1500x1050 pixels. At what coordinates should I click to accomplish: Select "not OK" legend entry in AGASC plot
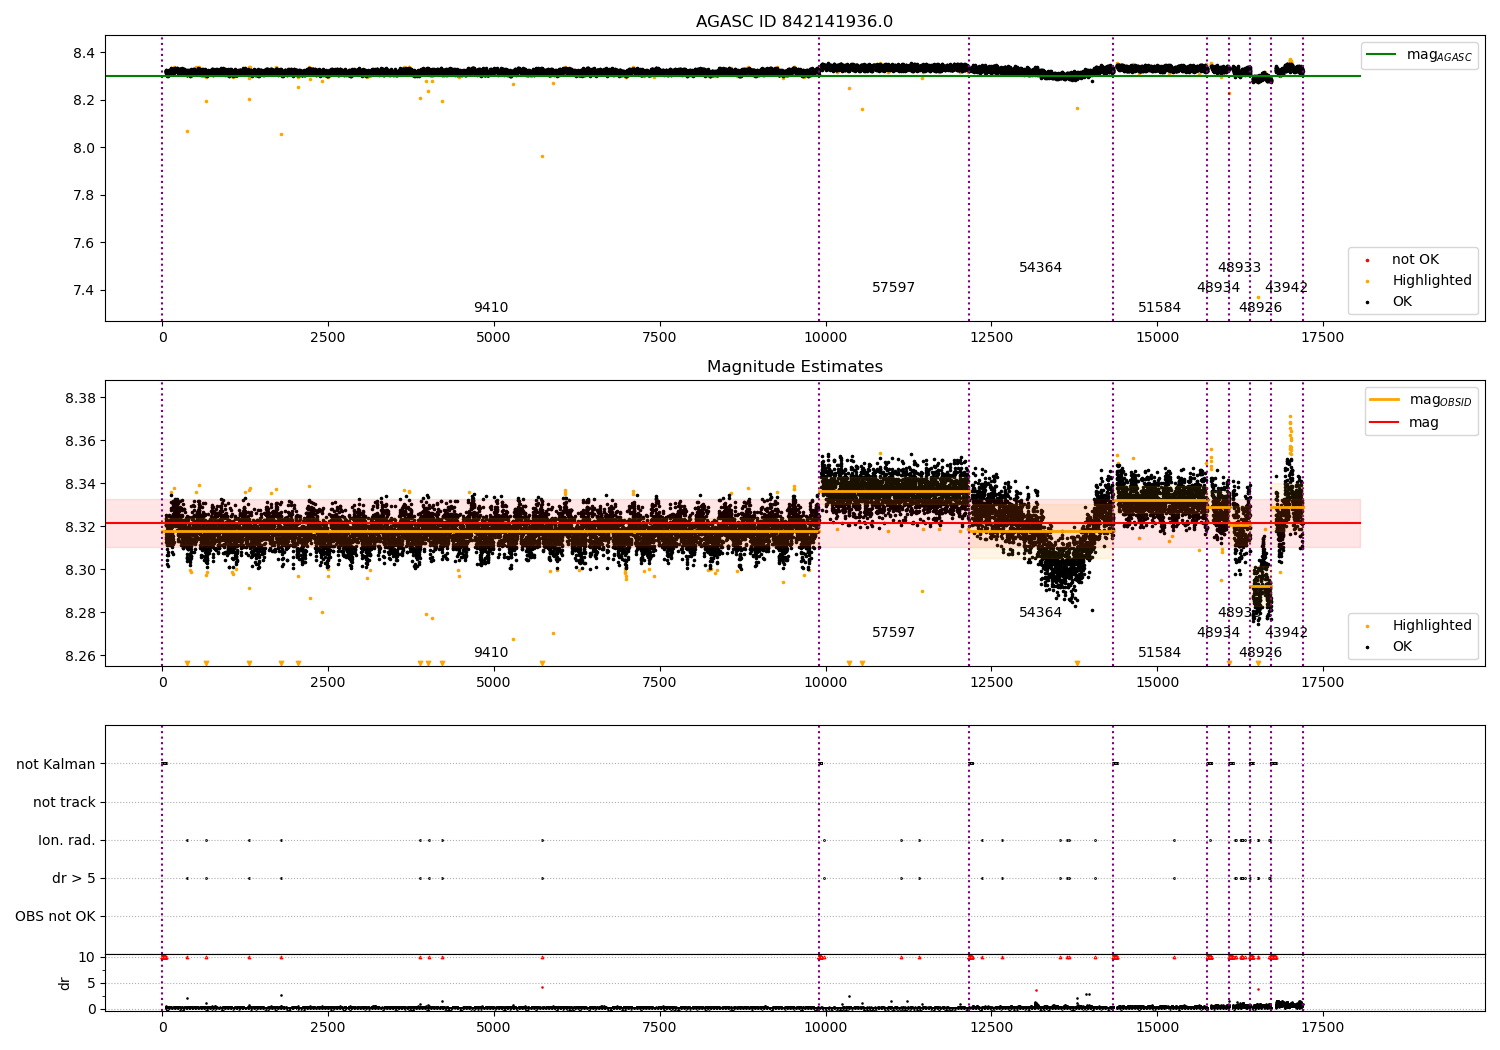coord(1413,260)
